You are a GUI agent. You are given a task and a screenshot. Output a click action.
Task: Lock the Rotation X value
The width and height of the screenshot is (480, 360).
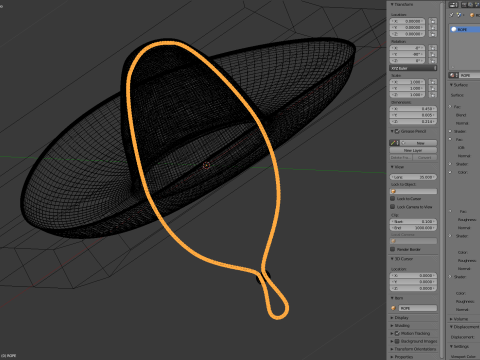click(433, 48)
